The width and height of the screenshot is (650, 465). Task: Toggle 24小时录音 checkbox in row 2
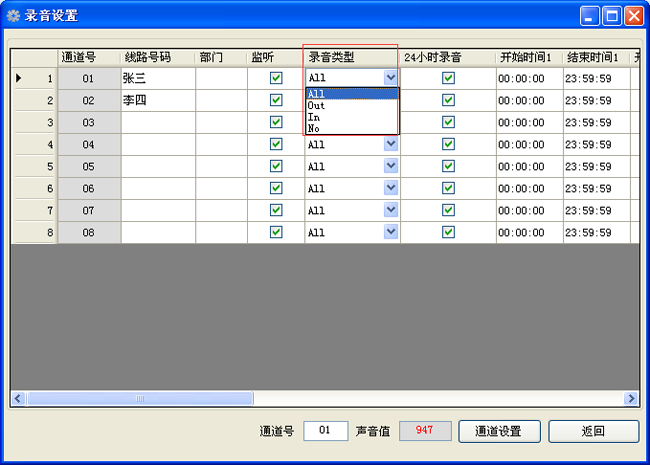point(448,100)
